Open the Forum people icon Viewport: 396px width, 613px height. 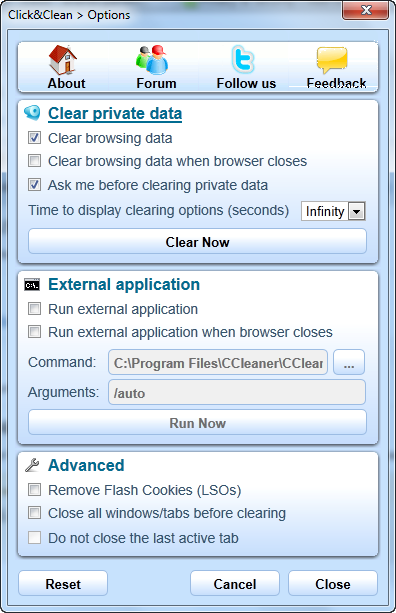pos(152,60)
